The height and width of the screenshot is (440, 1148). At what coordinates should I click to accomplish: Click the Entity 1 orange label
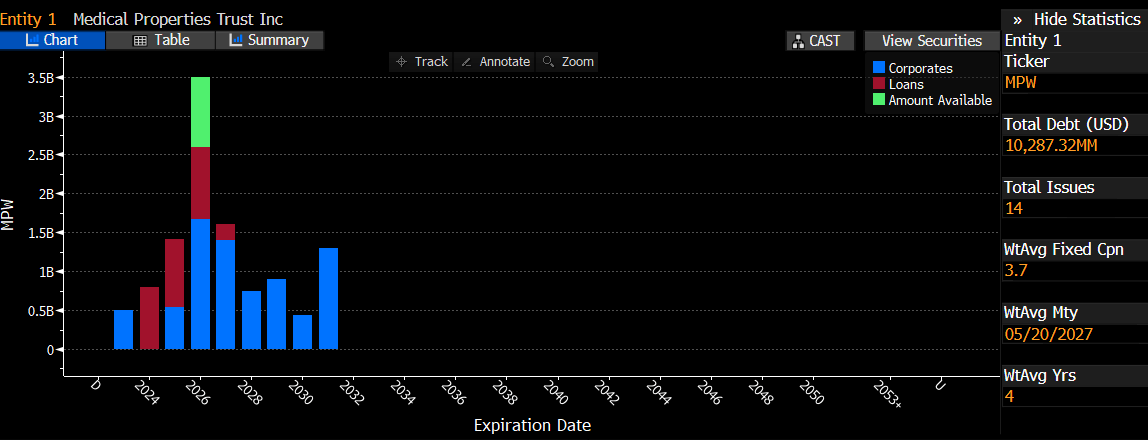29,19
